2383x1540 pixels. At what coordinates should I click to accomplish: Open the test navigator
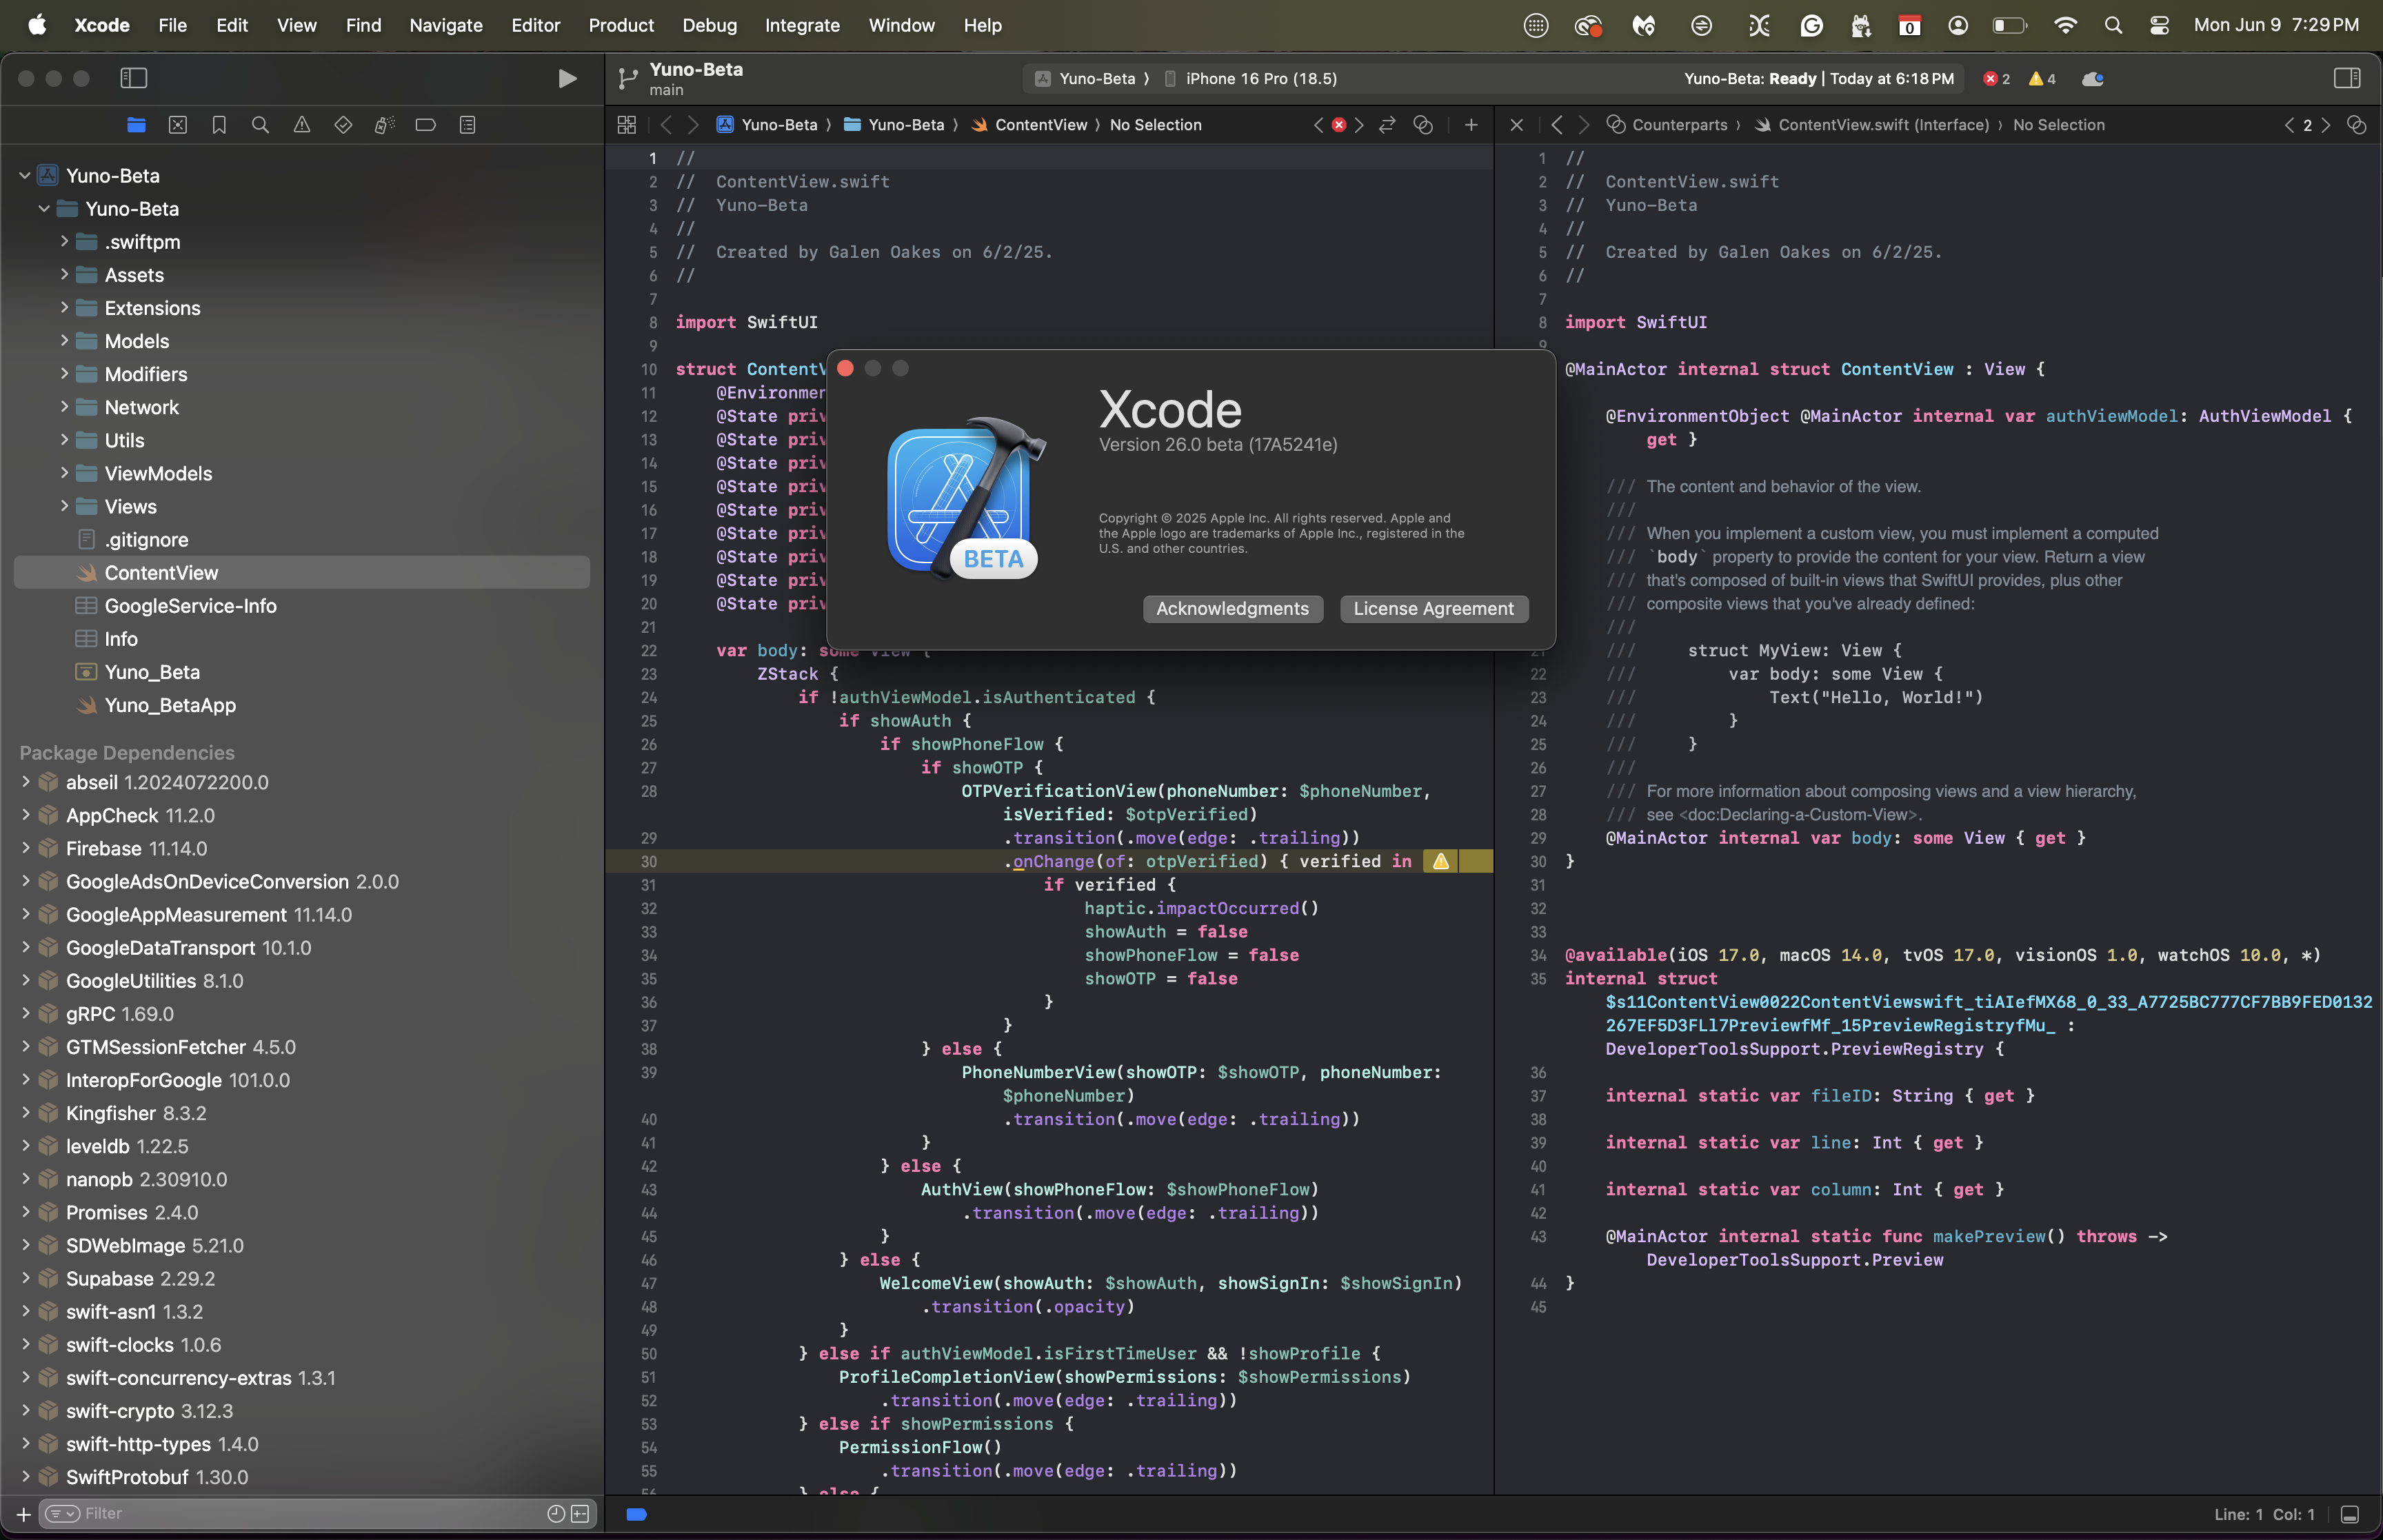click(x=343, y=125)
